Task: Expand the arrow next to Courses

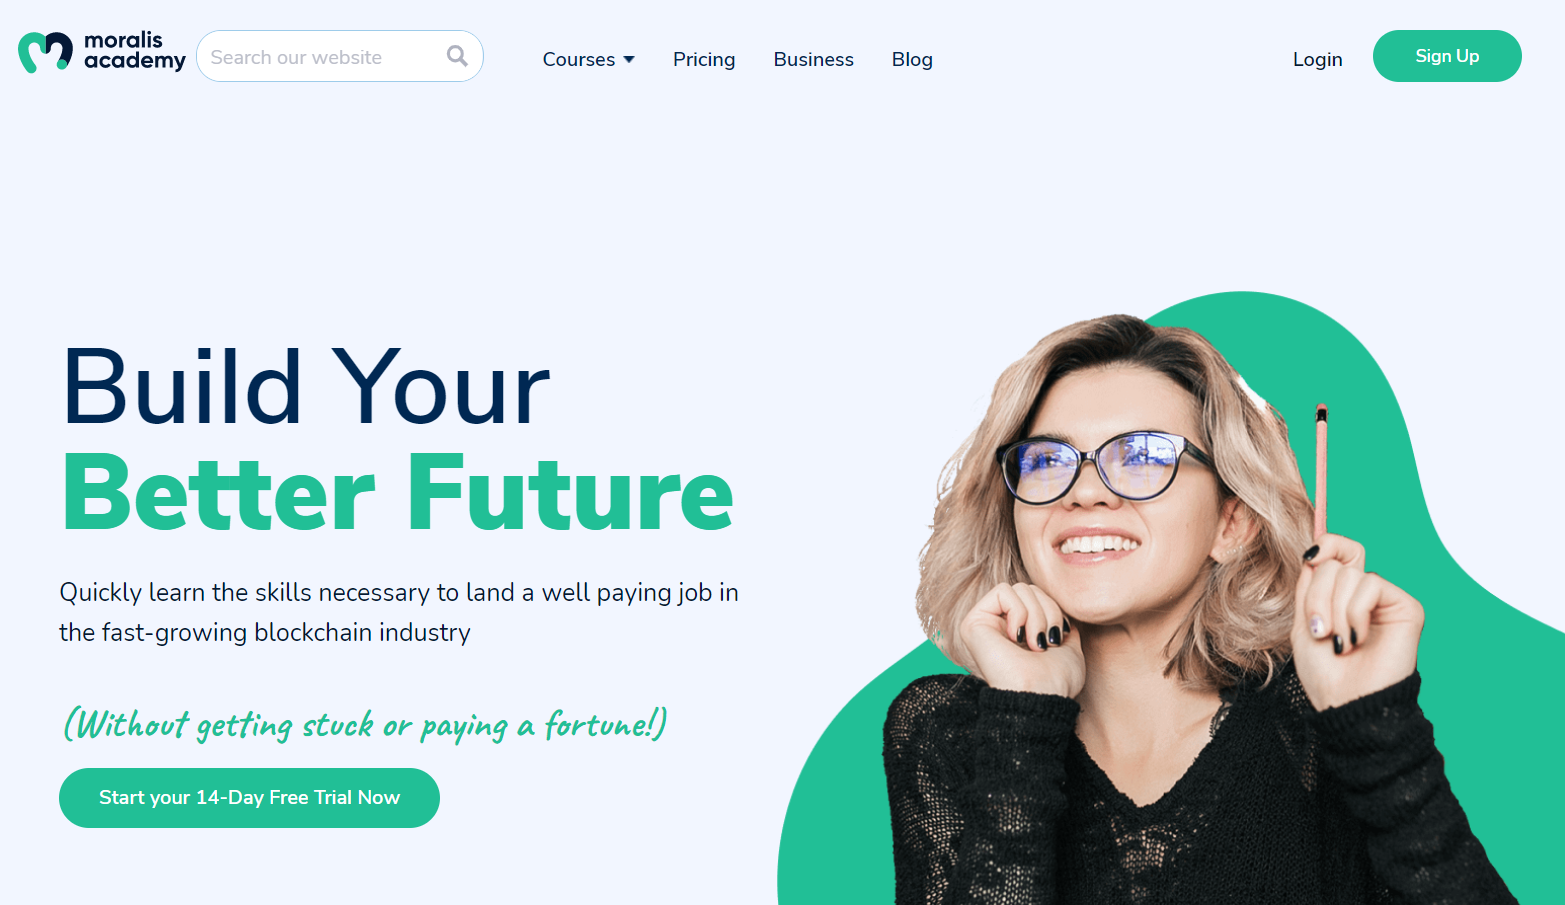Action: point(629,60)
